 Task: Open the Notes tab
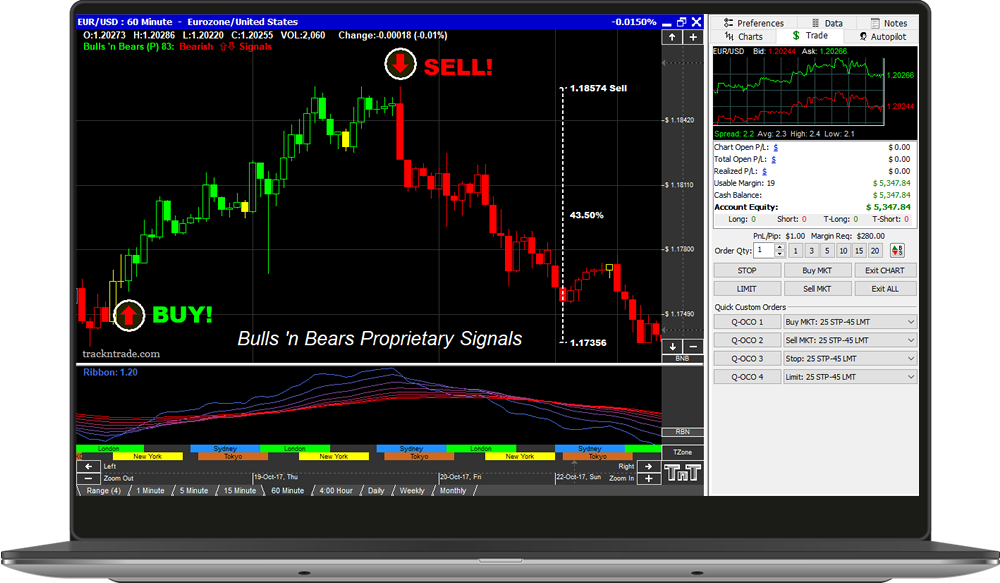[x=888, y=23]
